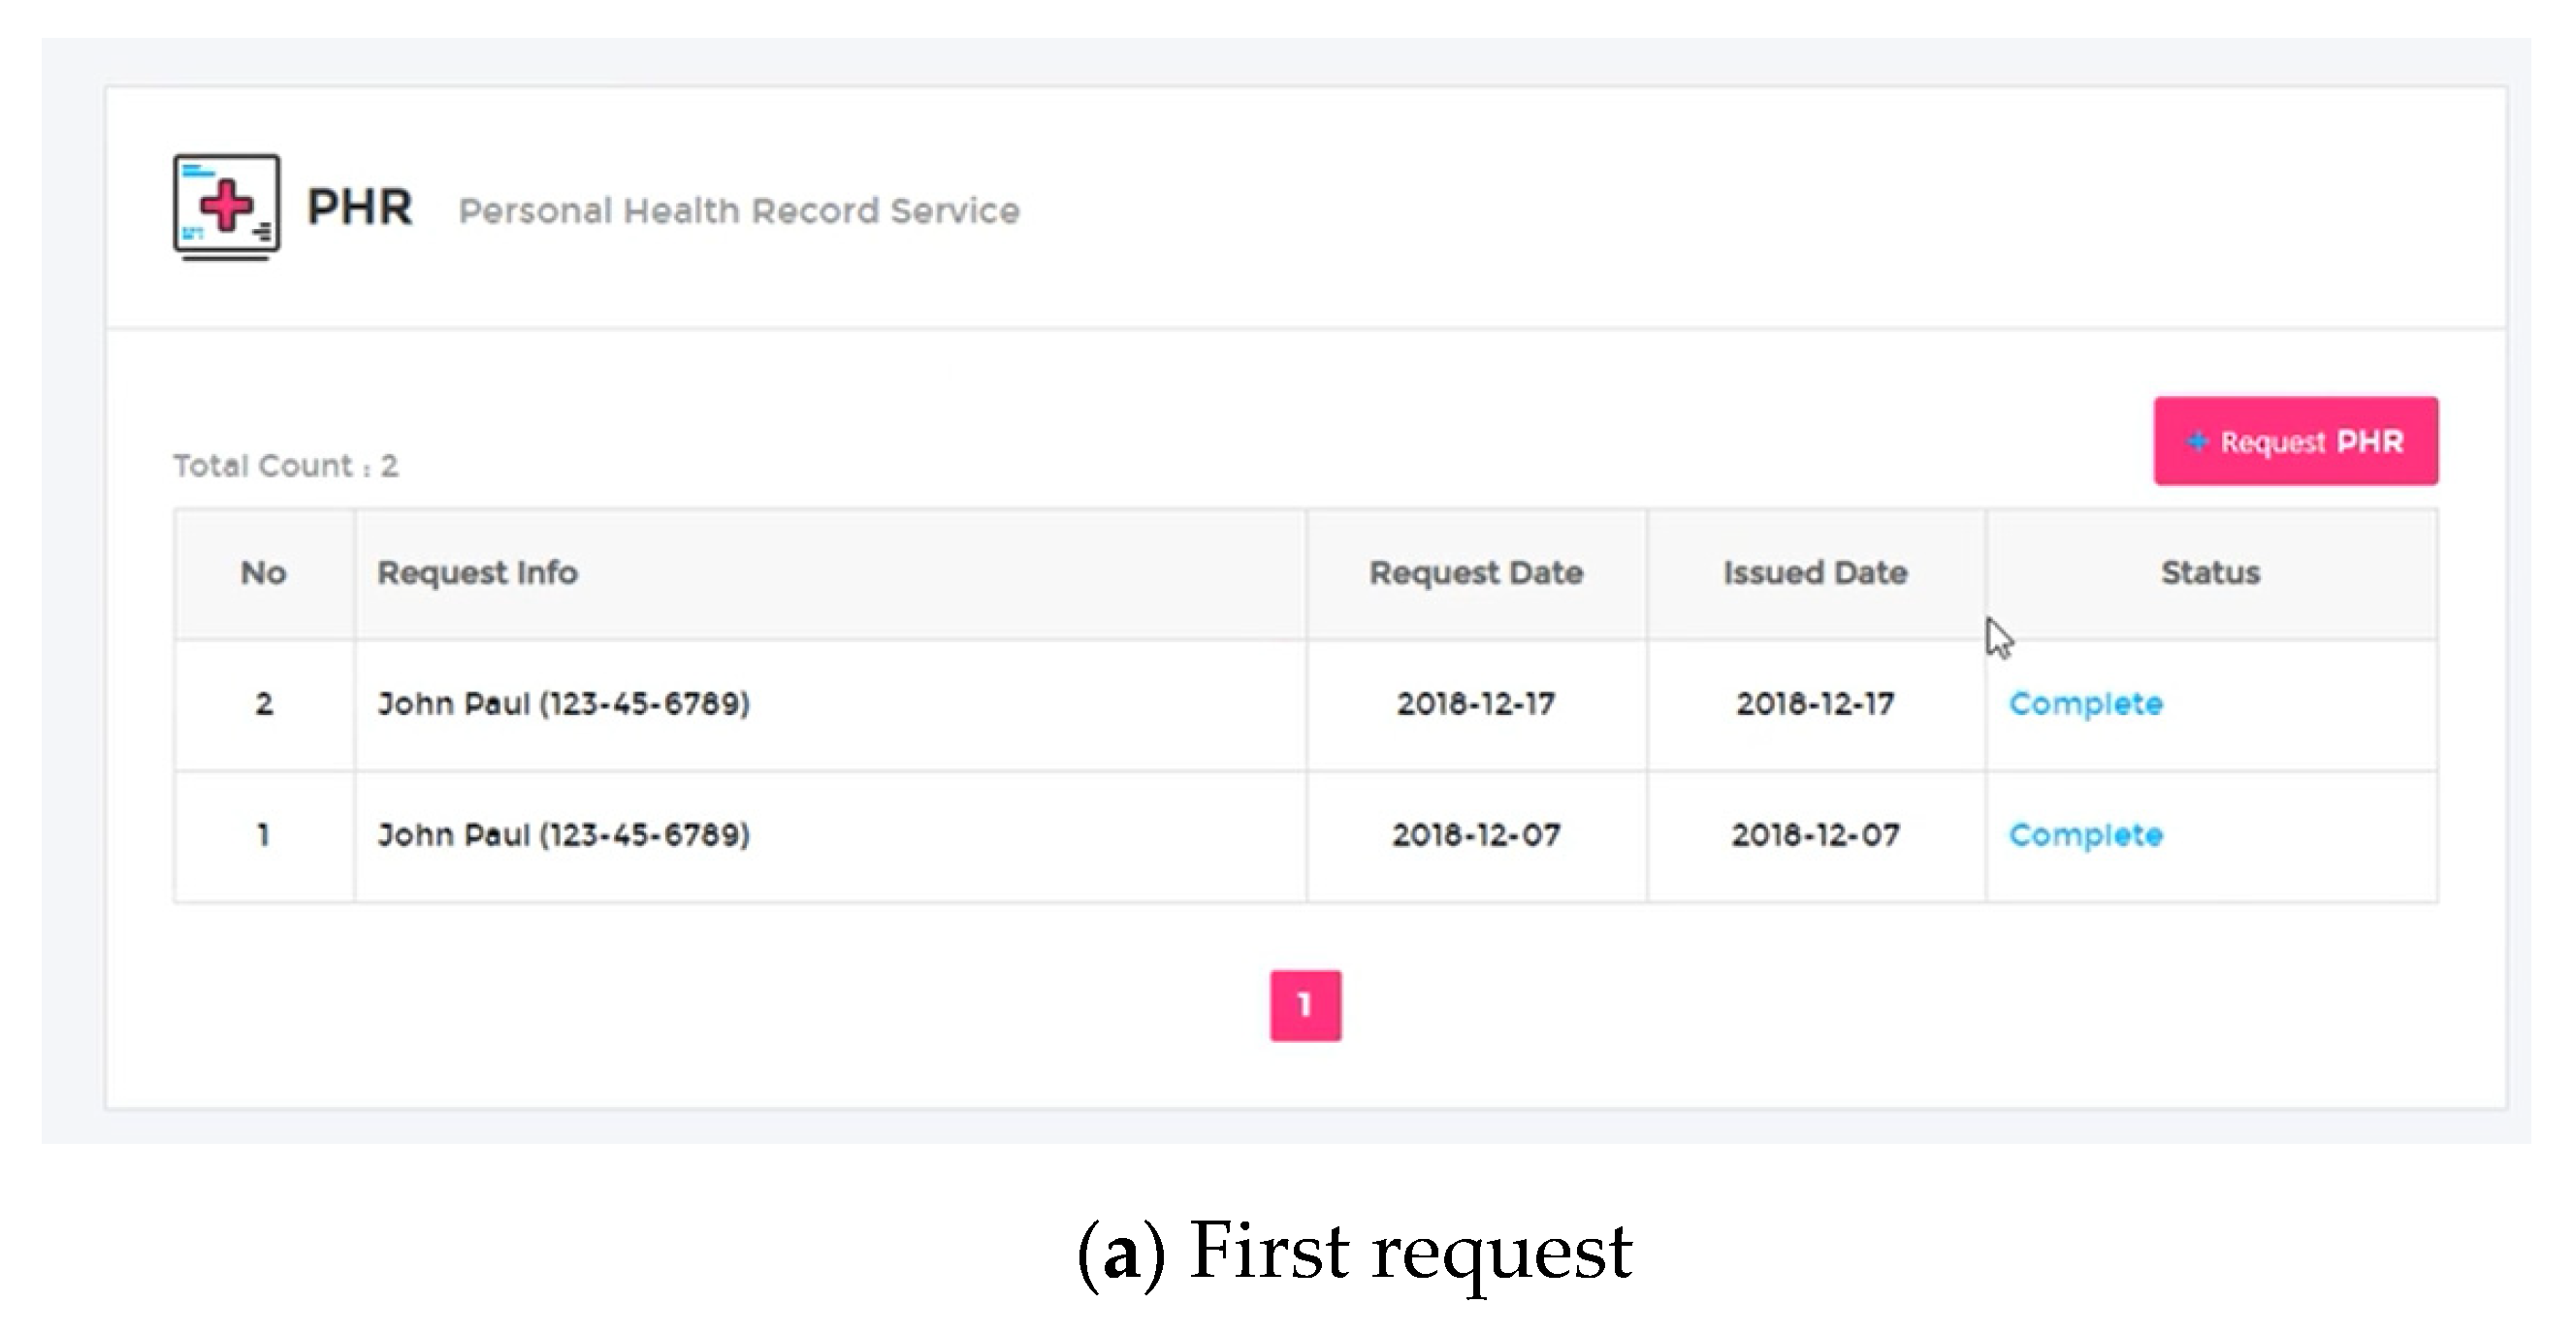
Task: Open Complete status for request number 2
Action: [2086, 704]
